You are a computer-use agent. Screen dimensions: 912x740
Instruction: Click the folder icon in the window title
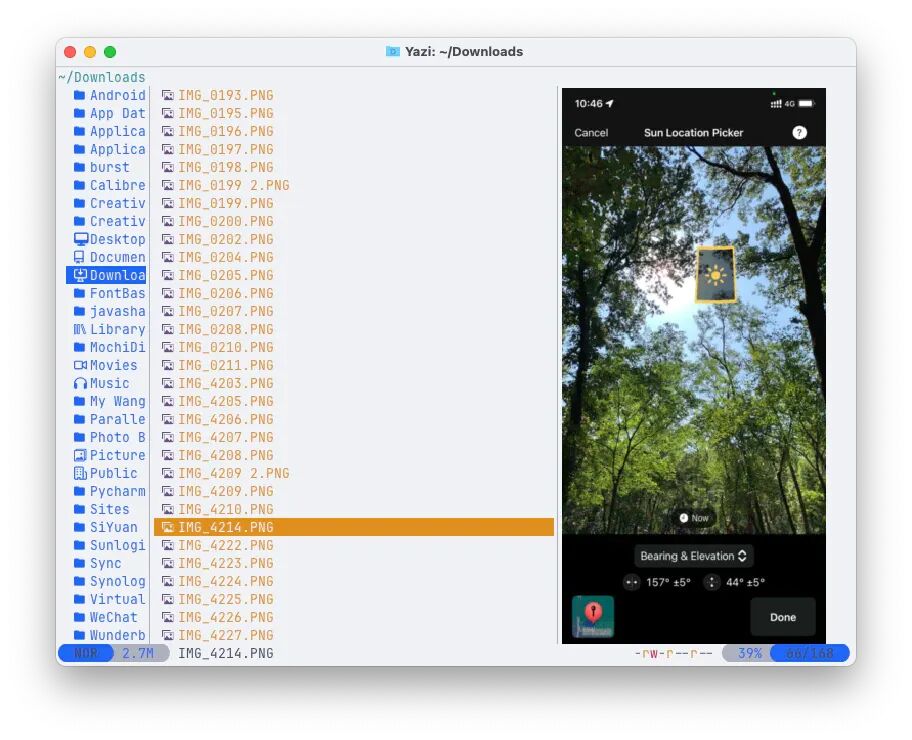click(393, 52)
